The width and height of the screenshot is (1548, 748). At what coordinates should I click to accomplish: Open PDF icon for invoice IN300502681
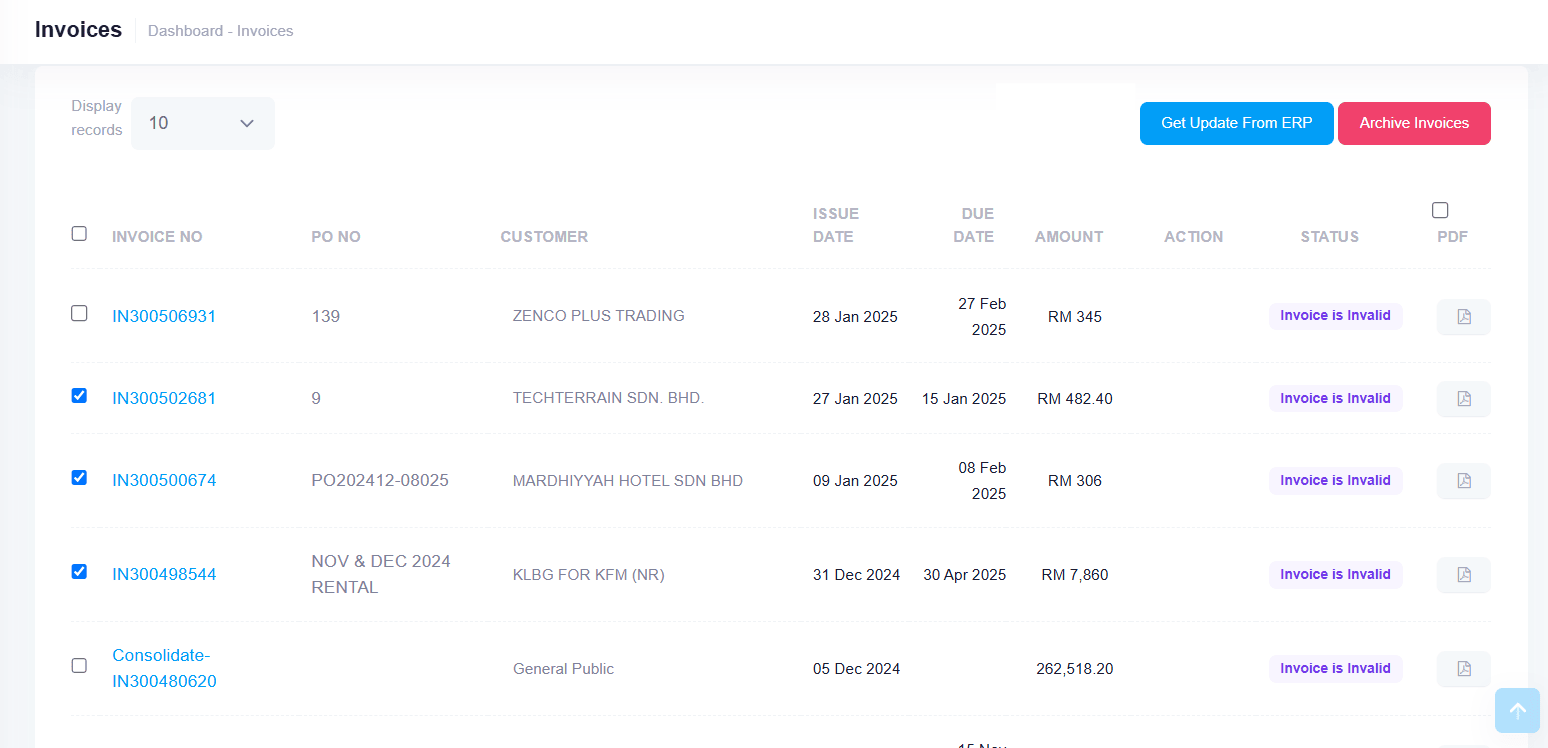[1463, 399]
